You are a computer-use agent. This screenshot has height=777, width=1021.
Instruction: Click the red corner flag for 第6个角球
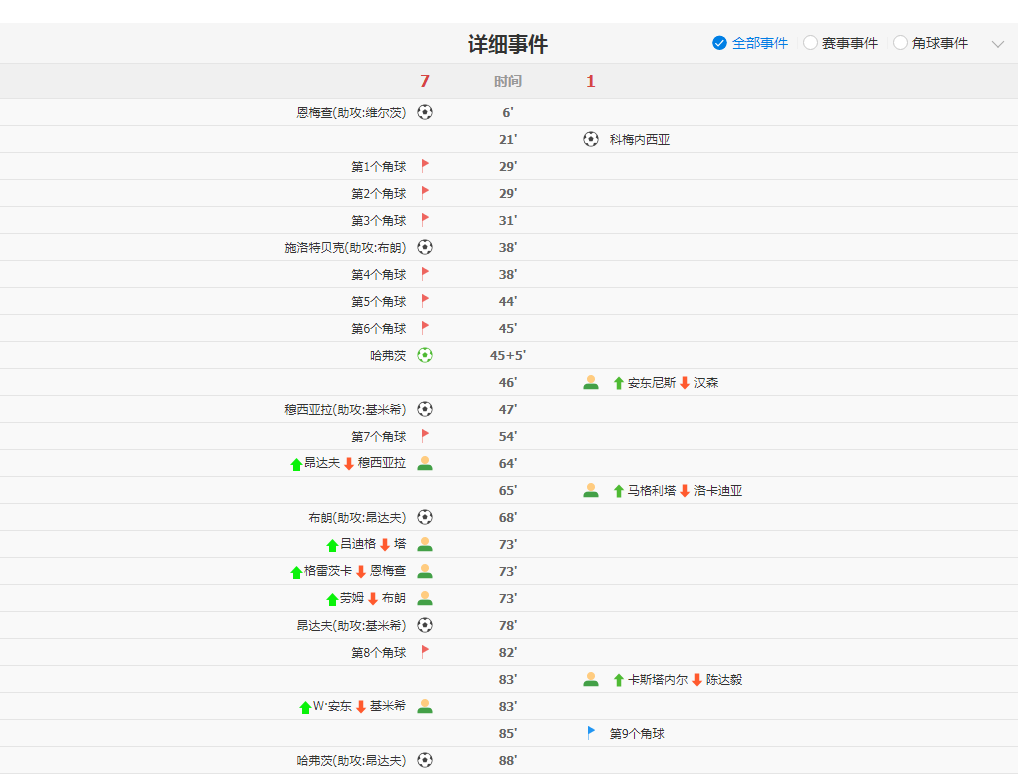[425, 328]
